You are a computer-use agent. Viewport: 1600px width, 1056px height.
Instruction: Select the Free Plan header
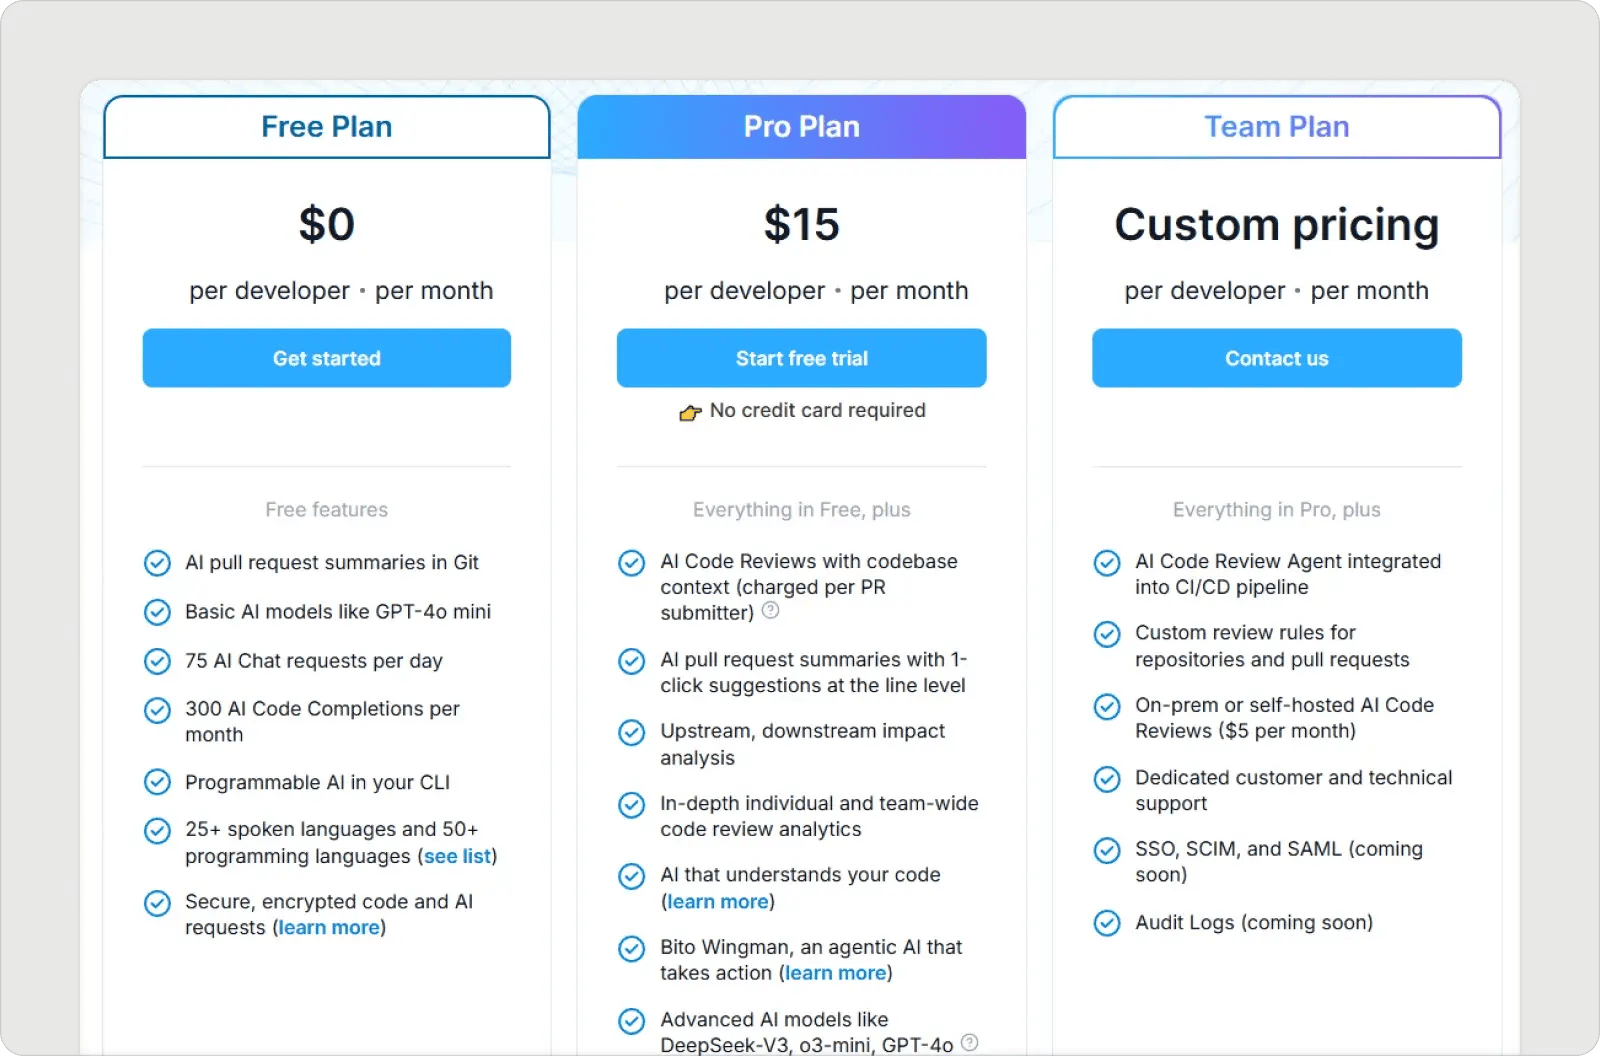tap(326, 127)
